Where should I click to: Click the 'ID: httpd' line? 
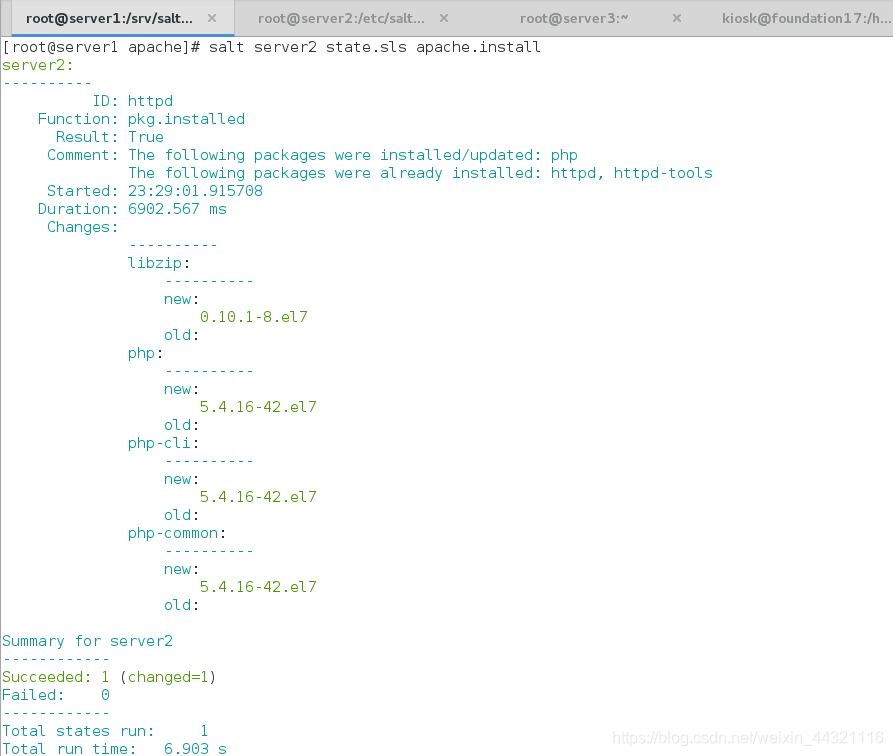[x=133, y=101]
